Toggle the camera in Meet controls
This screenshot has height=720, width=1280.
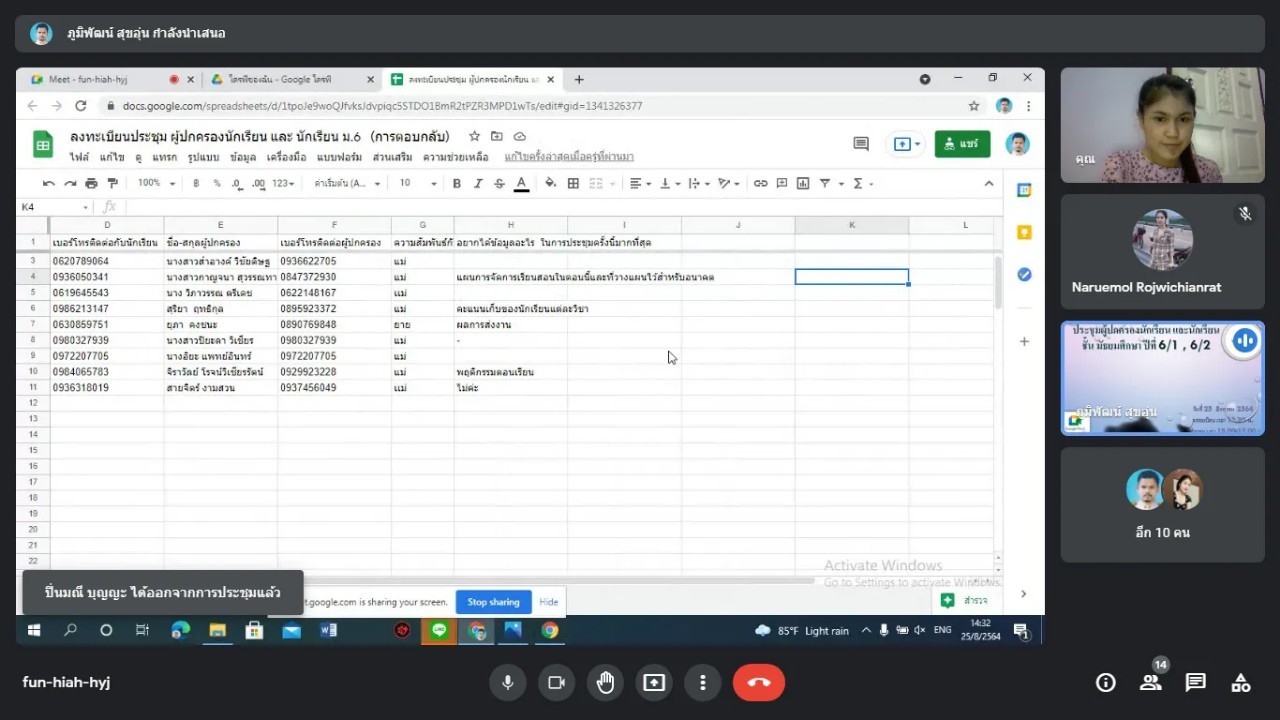coord(556,683)
